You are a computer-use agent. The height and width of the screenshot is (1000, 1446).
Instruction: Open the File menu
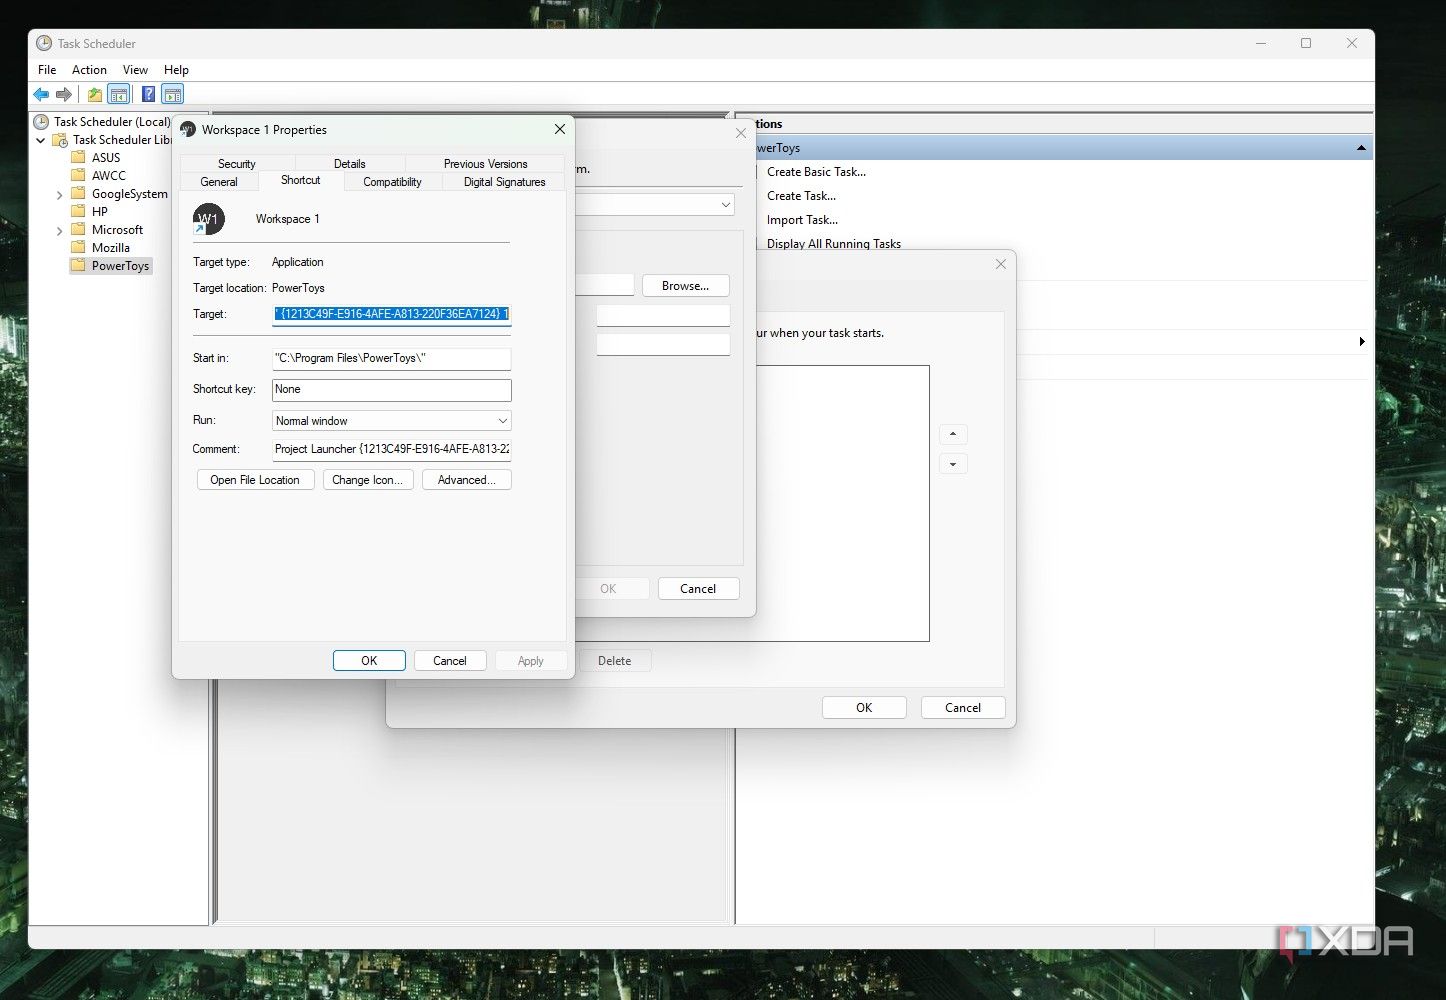point(47,70)
